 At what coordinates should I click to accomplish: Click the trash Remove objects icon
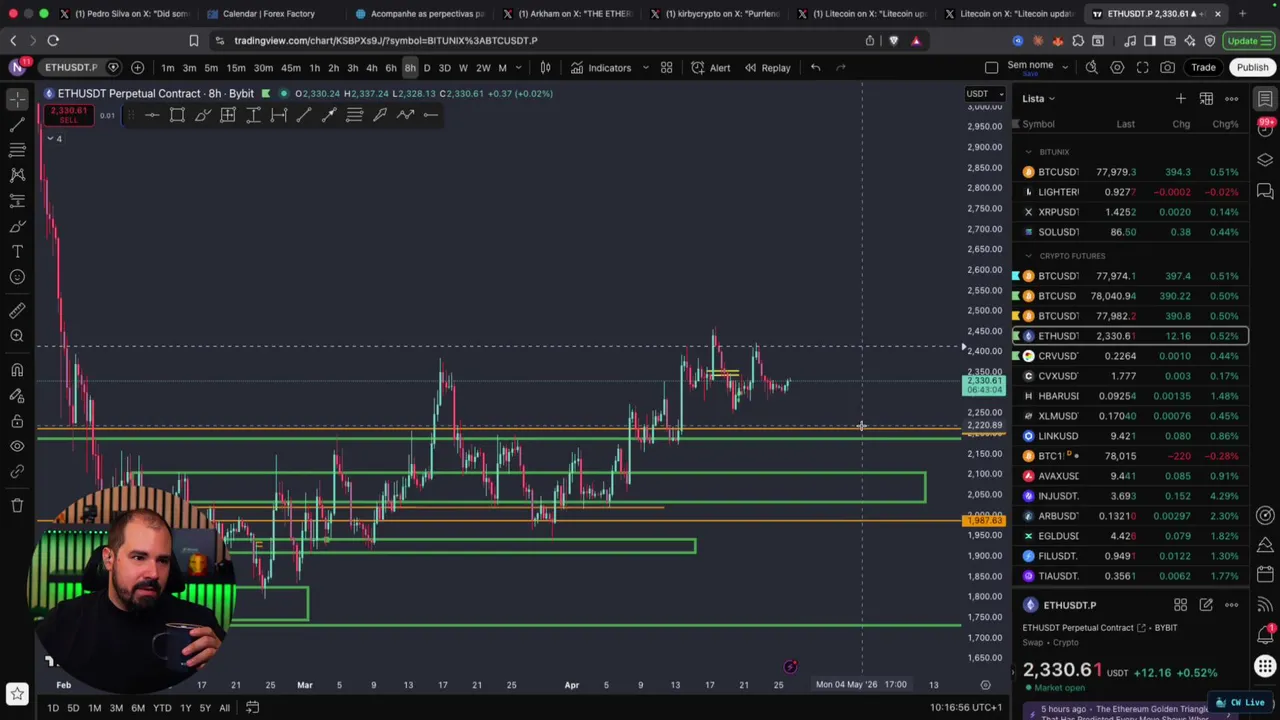[x=17, y=505]
